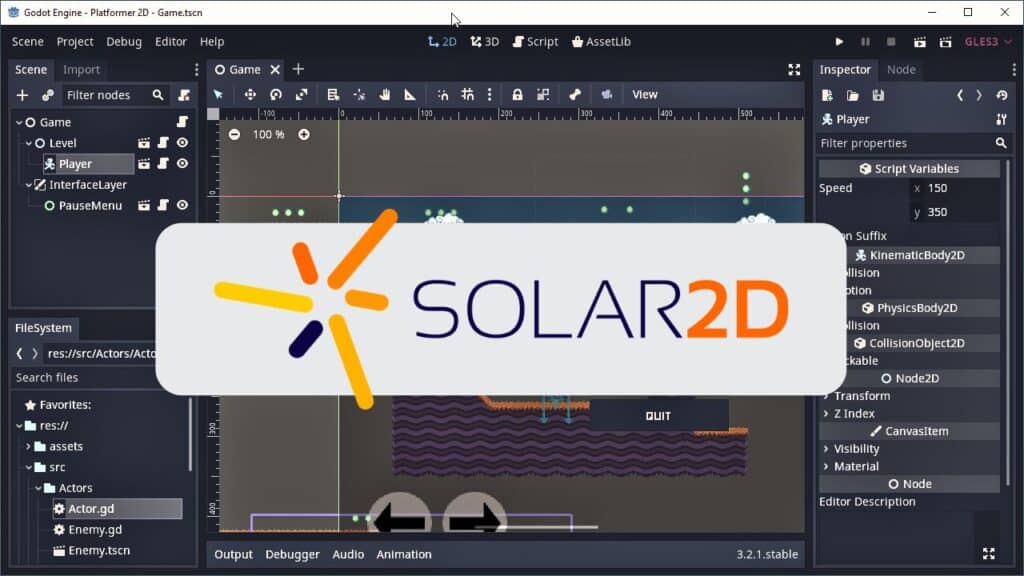1024x576 pixels.
Task: Focus the Filter properties field
Action: point(913,143)
